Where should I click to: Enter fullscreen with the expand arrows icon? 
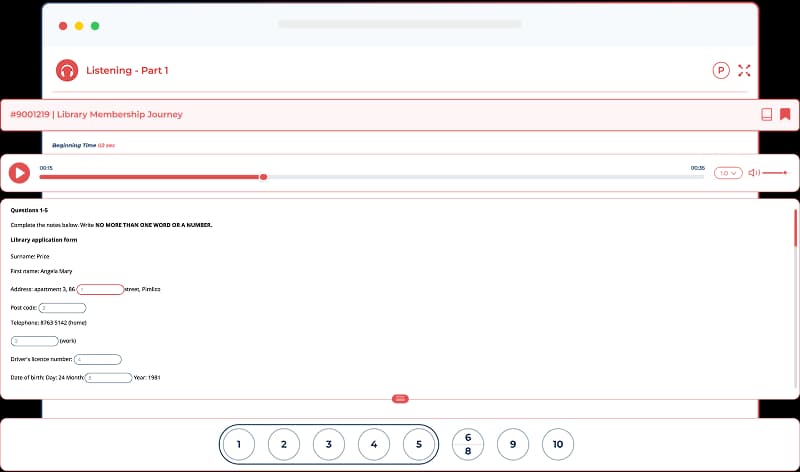[x=744, y=70]
